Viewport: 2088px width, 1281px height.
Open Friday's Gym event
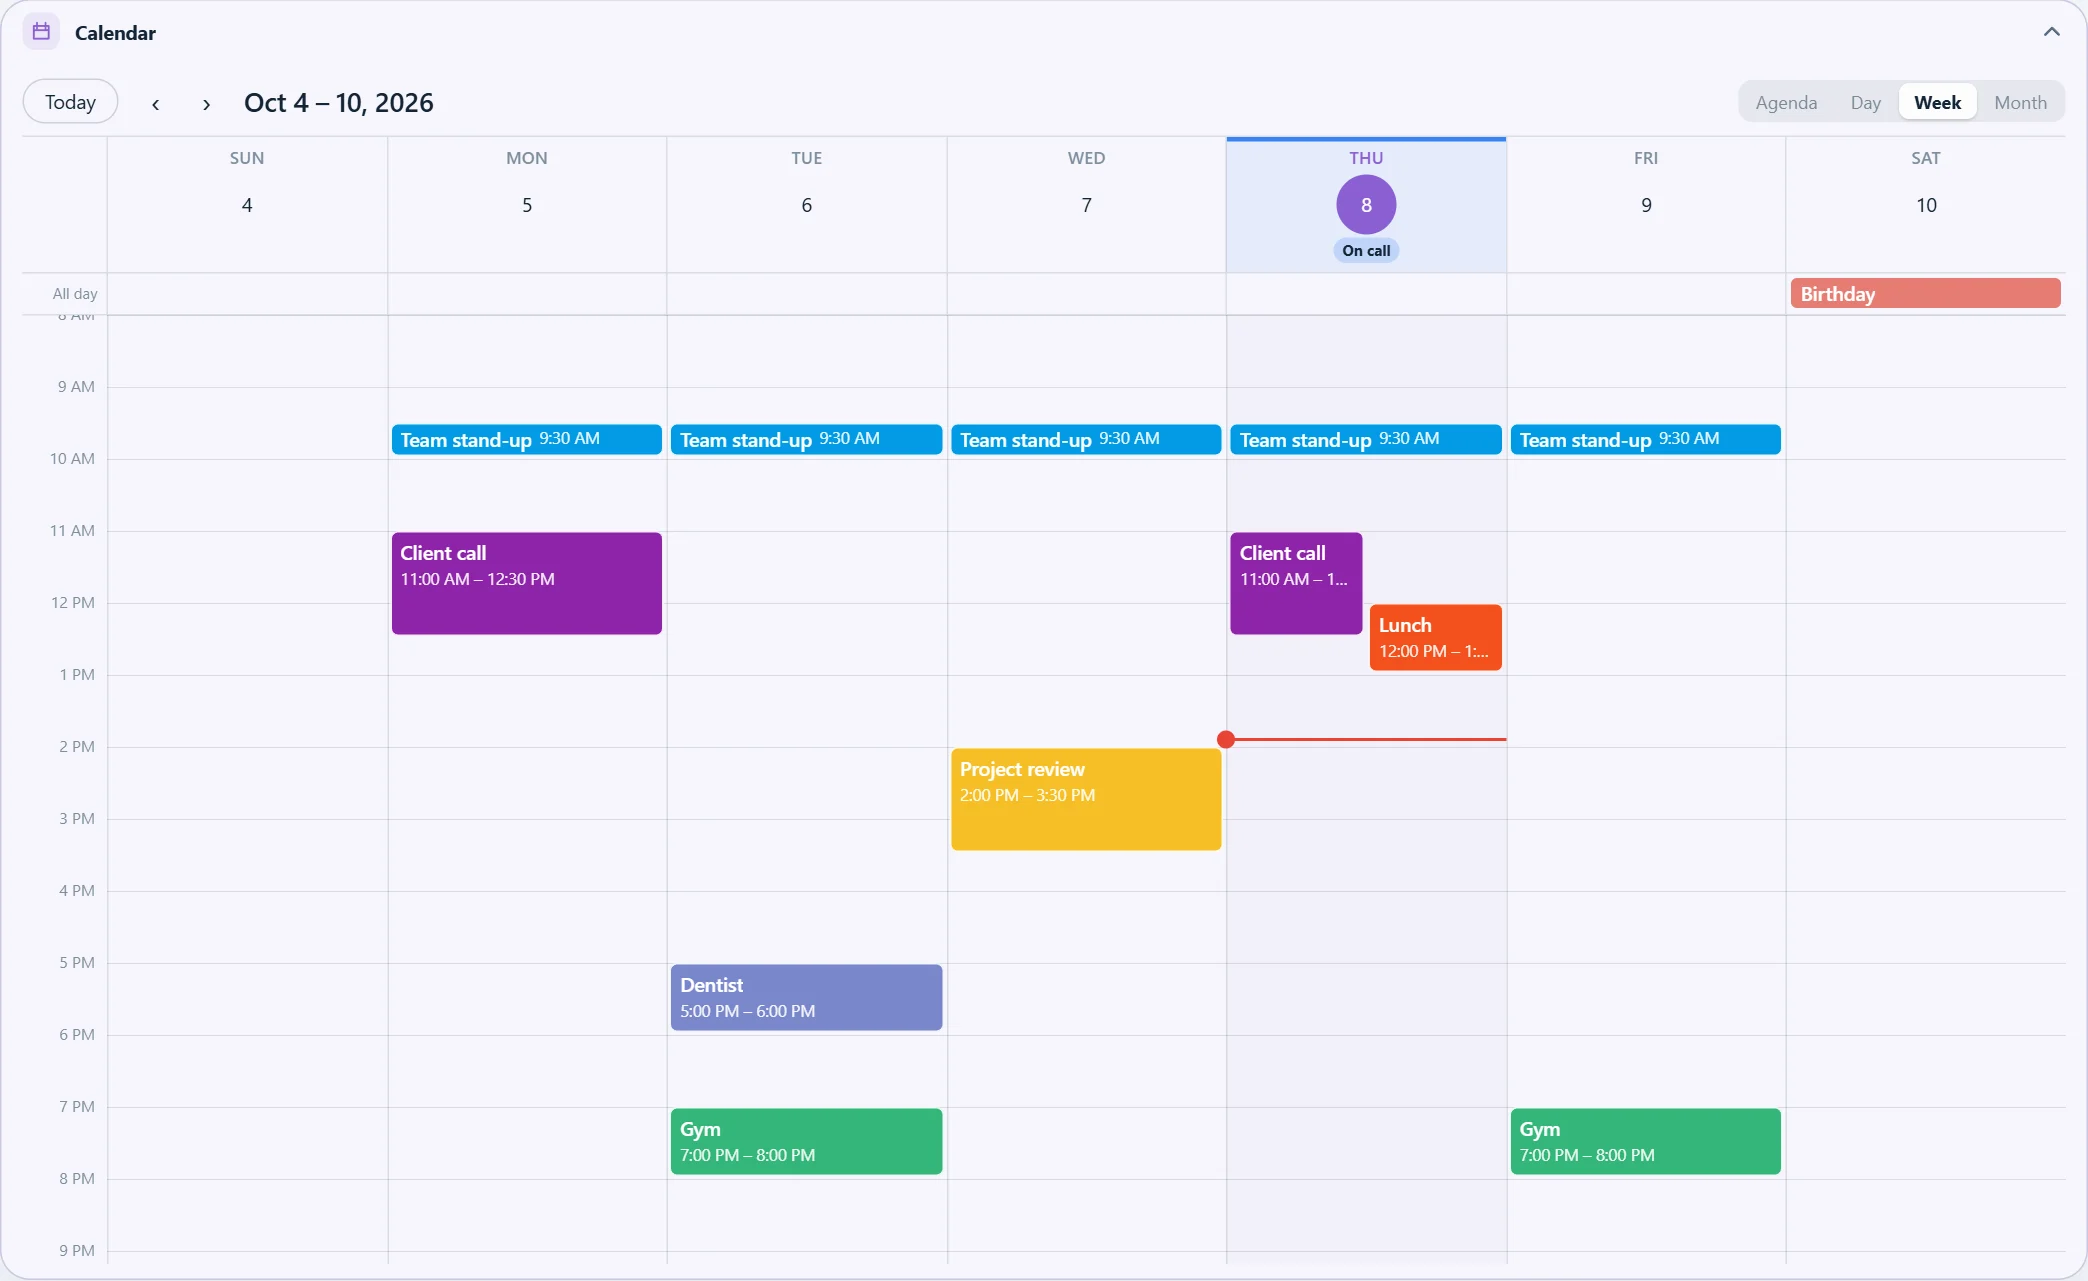1645,1141
